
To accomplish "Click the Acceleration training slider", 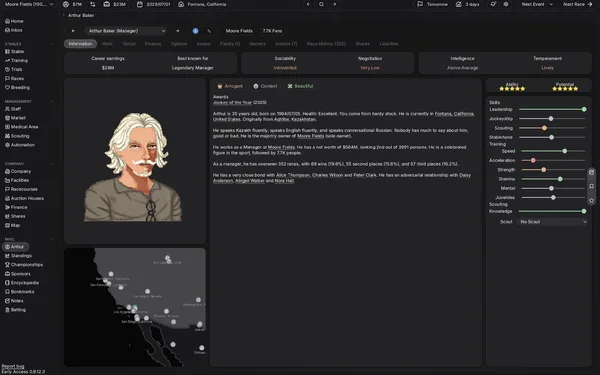I will (553, 160).
